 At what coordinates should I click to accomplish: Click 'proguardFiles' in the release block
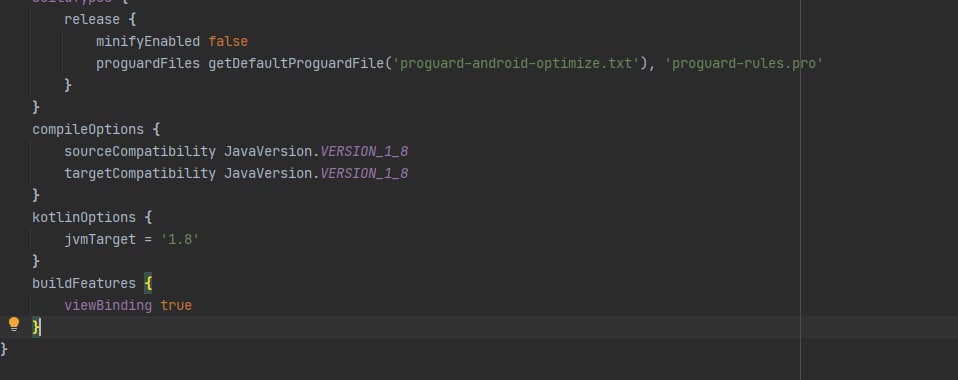tap(148, 64)
